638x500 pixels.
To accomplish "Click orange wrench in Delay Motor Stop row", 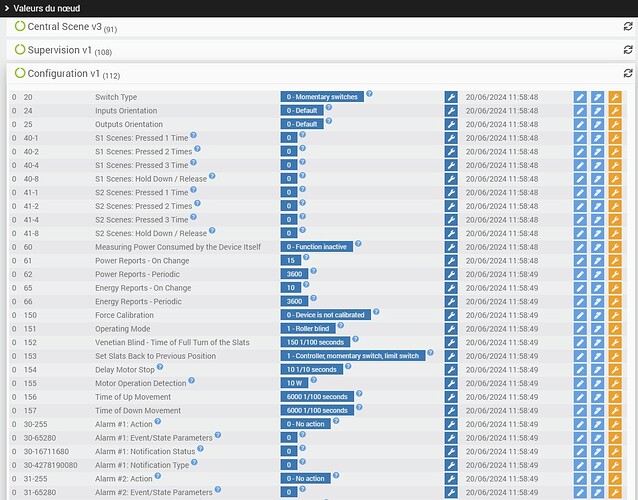I will tap(615, 370).
